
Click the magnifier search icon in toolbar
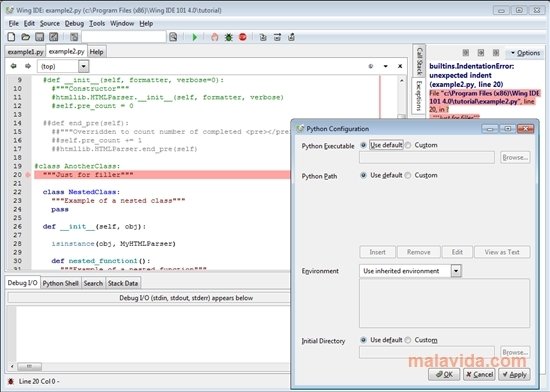(x=173, y=37)
